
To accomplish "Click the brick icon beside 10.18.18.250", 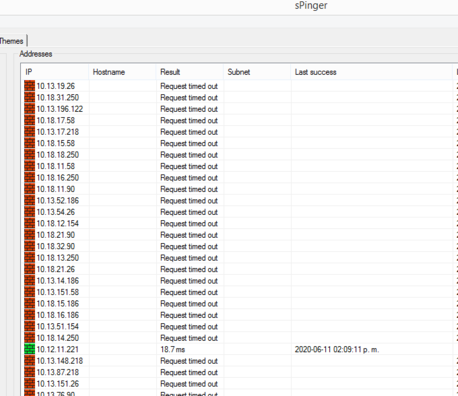I will [29, 155].
